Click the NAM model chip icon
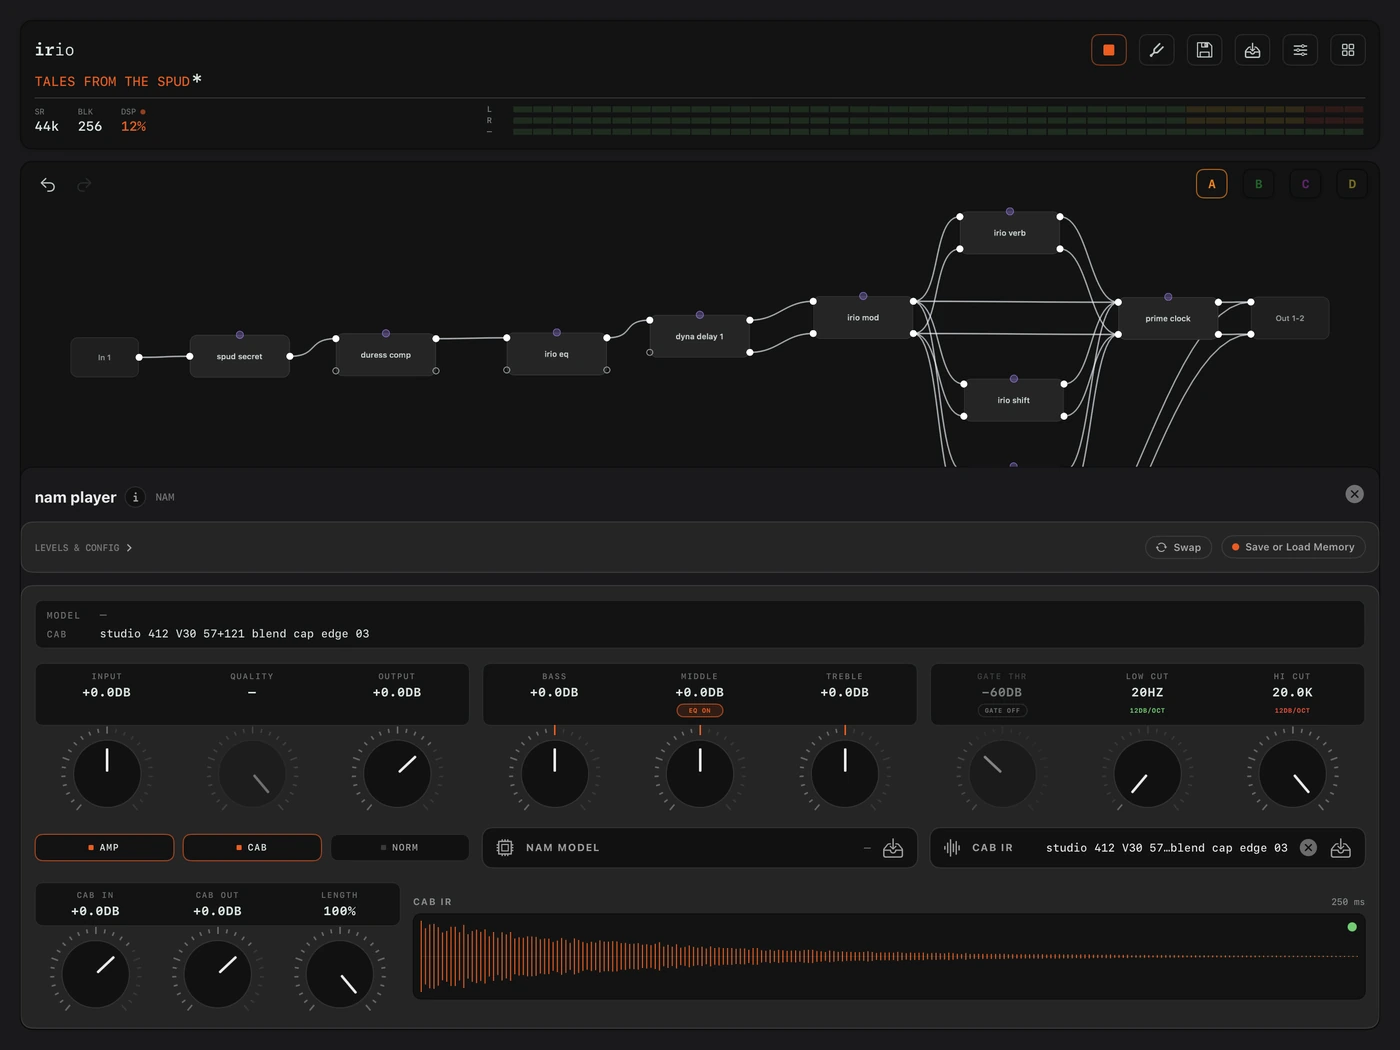 tap(505, 848)
